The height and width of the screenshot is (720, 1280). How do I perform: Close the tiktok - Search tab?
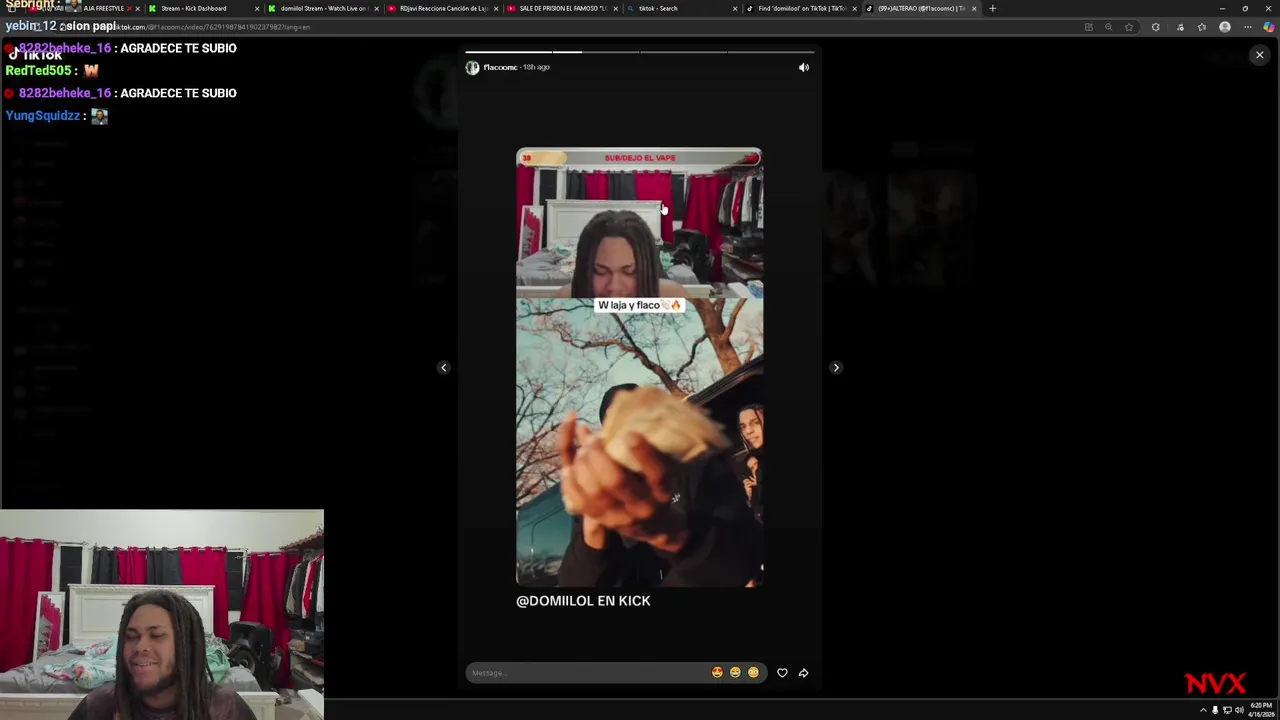point(735,8)
